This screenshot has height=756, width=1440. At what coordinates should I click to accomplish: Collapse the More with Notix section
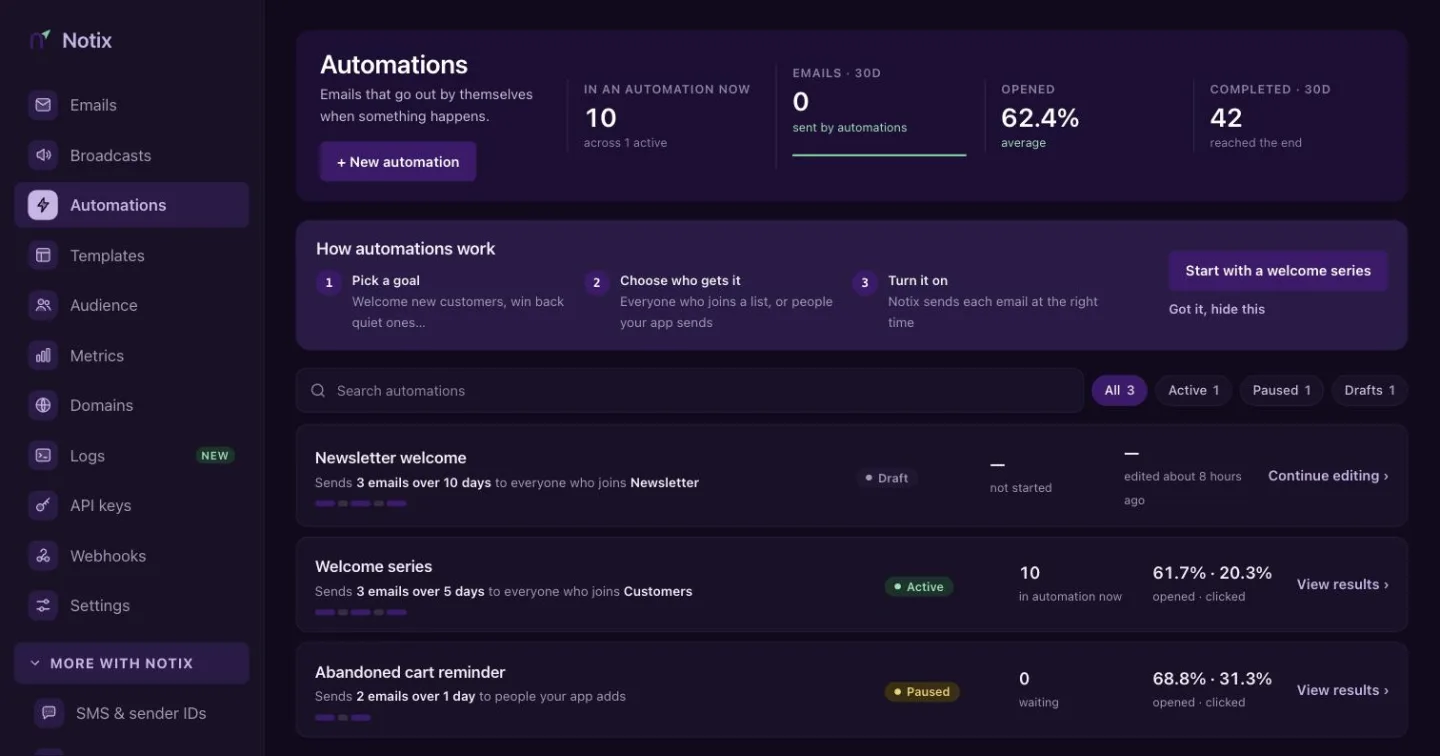pos(132,663)
